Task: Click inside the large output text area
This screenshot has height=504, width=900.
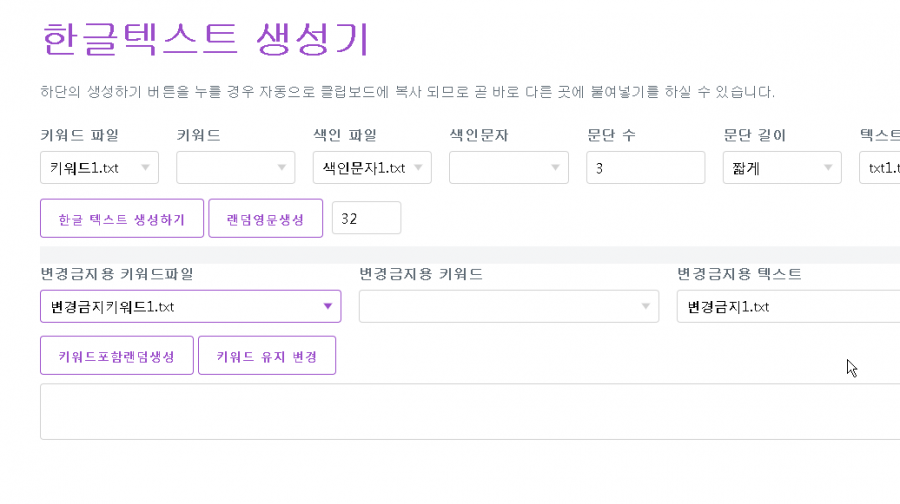Action: (x=470, y=412)
